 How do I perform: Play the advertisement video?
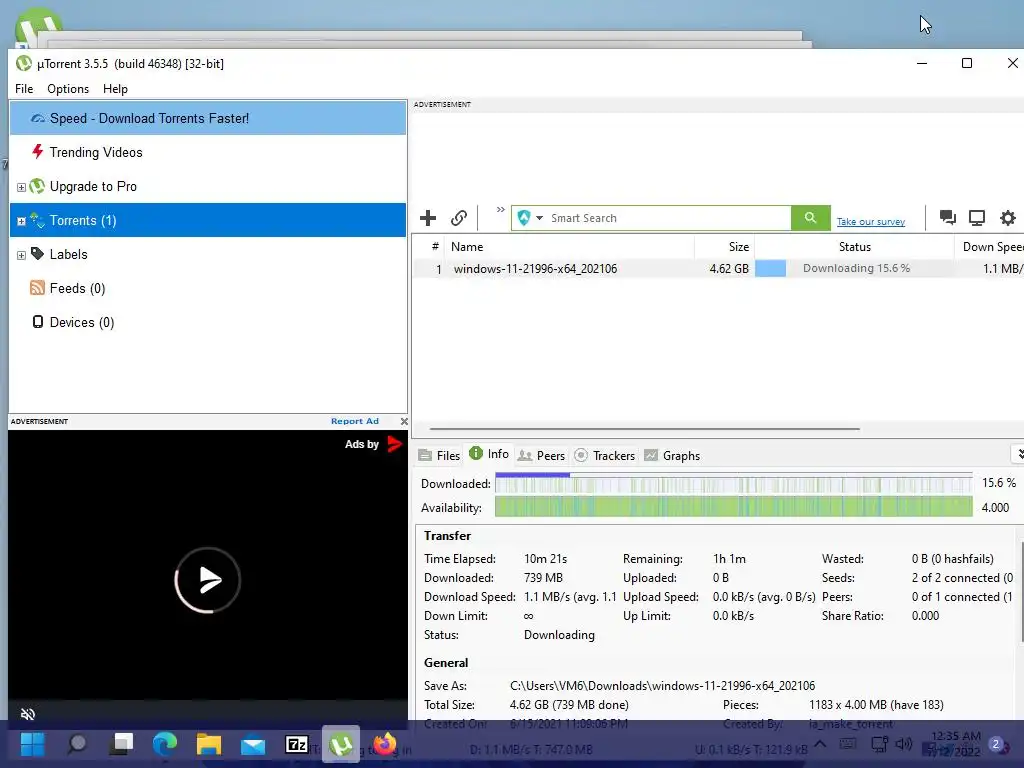(208, 580)
